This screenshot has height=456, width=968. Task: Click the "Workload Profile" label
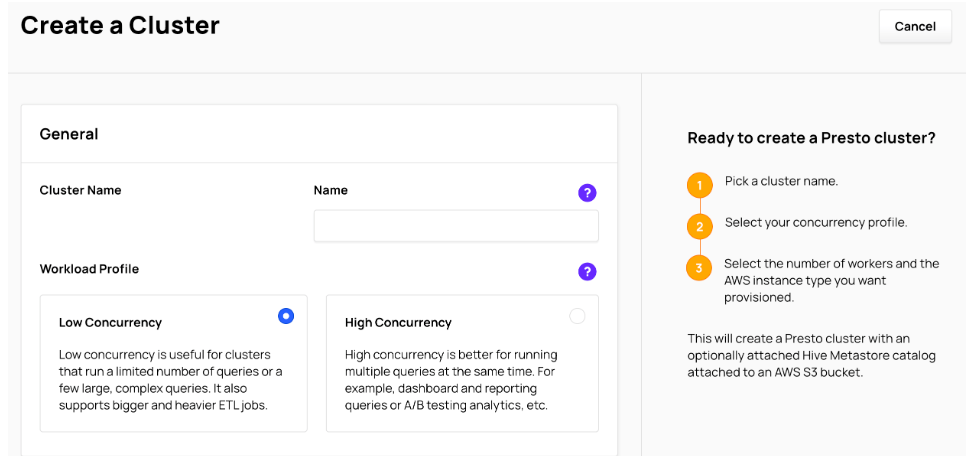(89, 269)
